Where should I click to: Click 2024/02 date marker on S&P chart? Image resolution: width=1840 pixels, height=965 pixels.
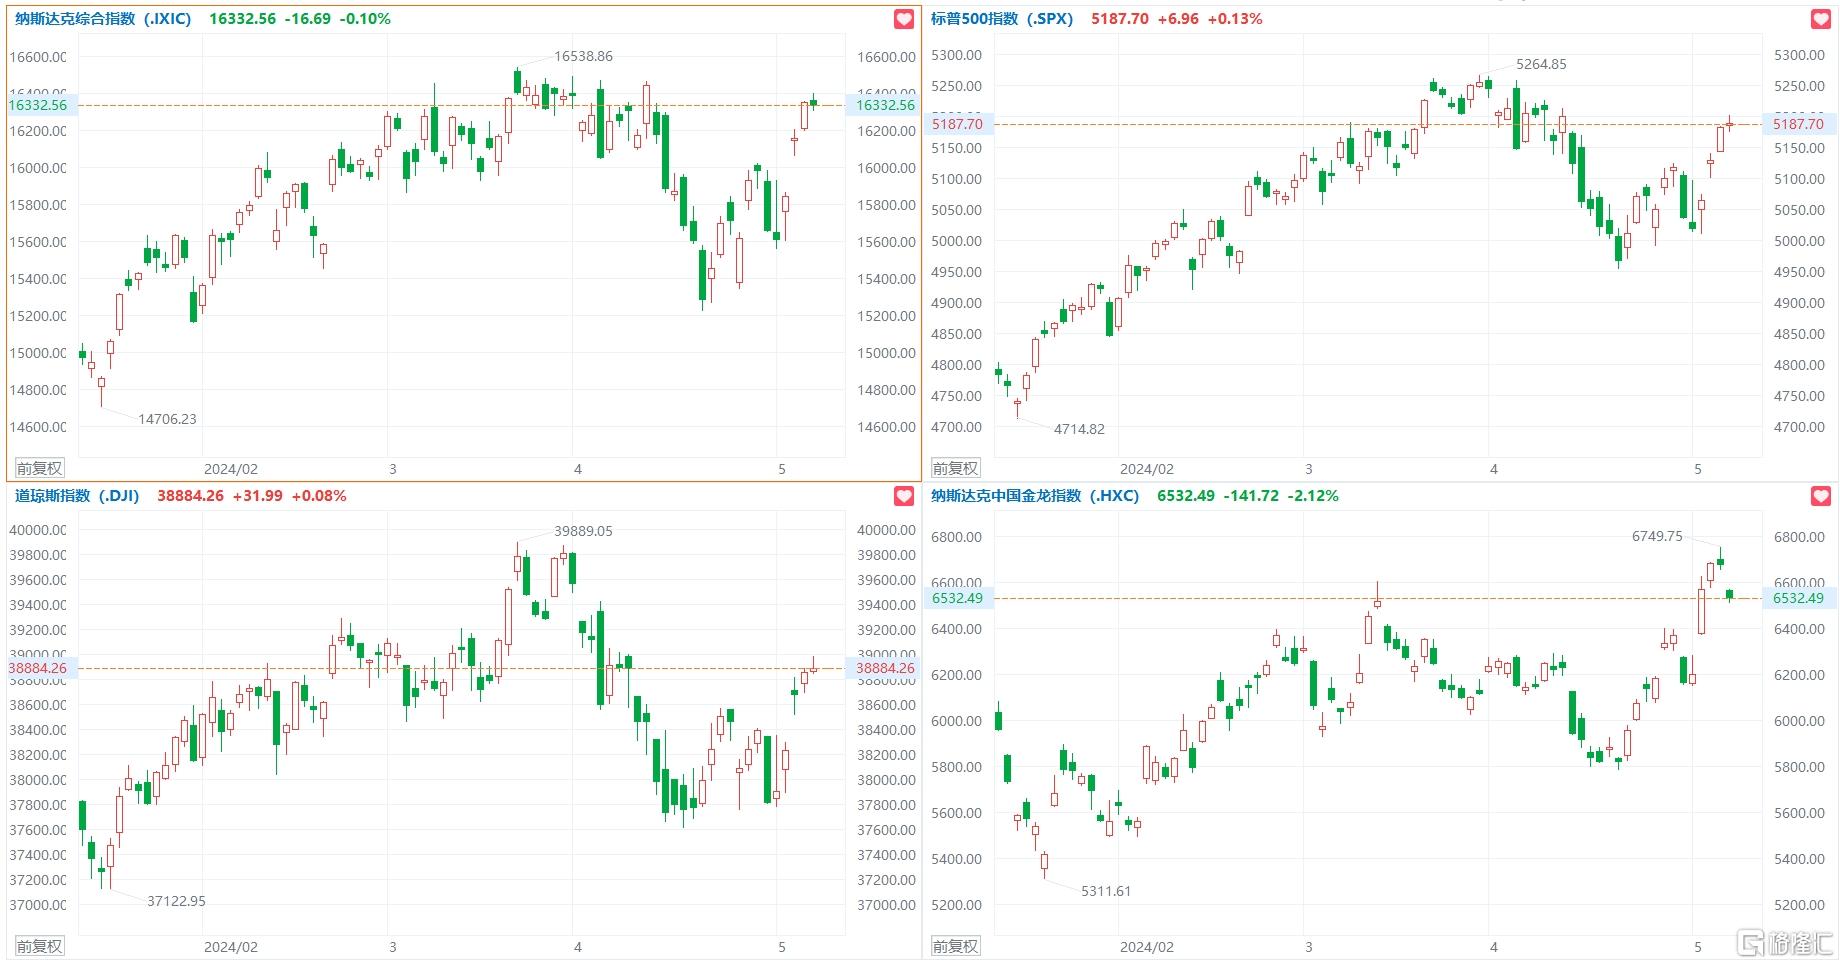click(x=1147, y=469)
